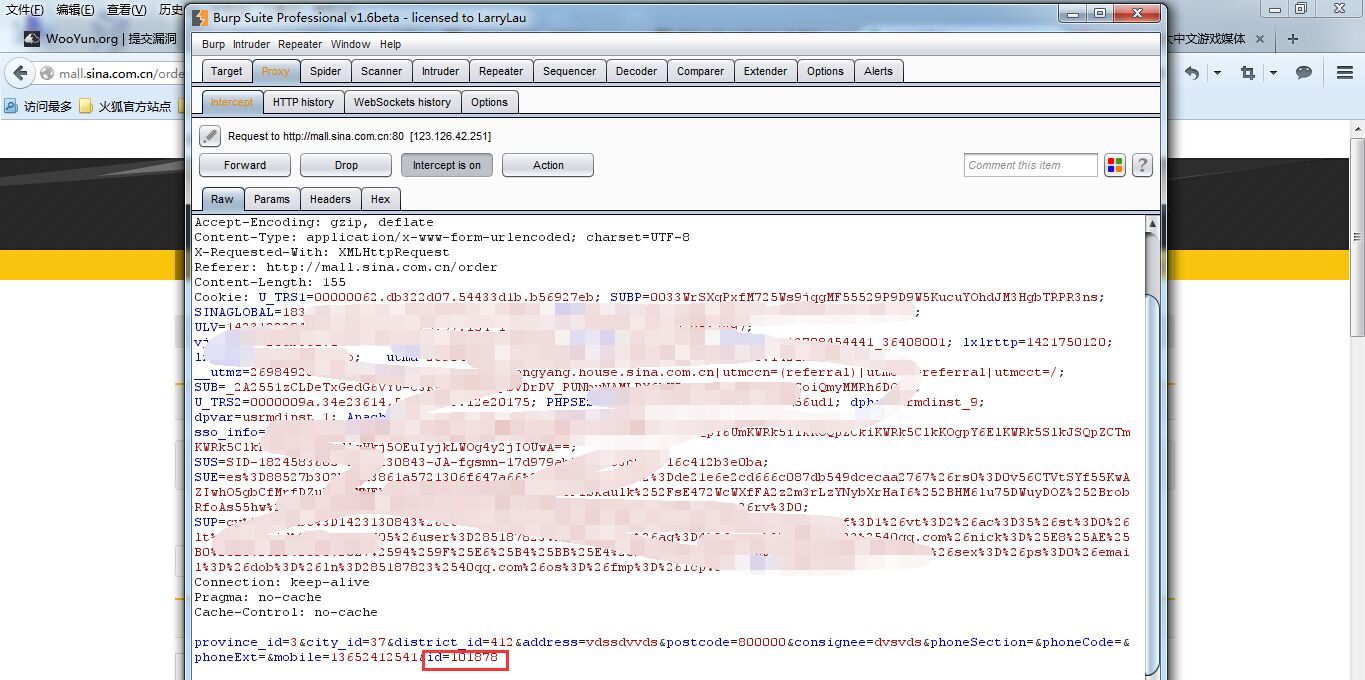The height and width of the screenshot is (680, 1365).
Task: Switch to the Hex view tab
Action: coord(380,199)
